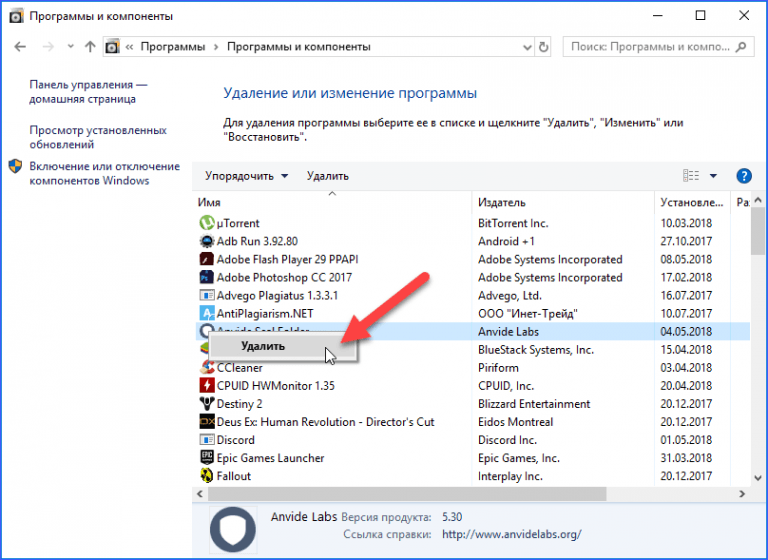Refresh the address bar location
Screen dimensions: 768x560
click(x=543, y=47)
